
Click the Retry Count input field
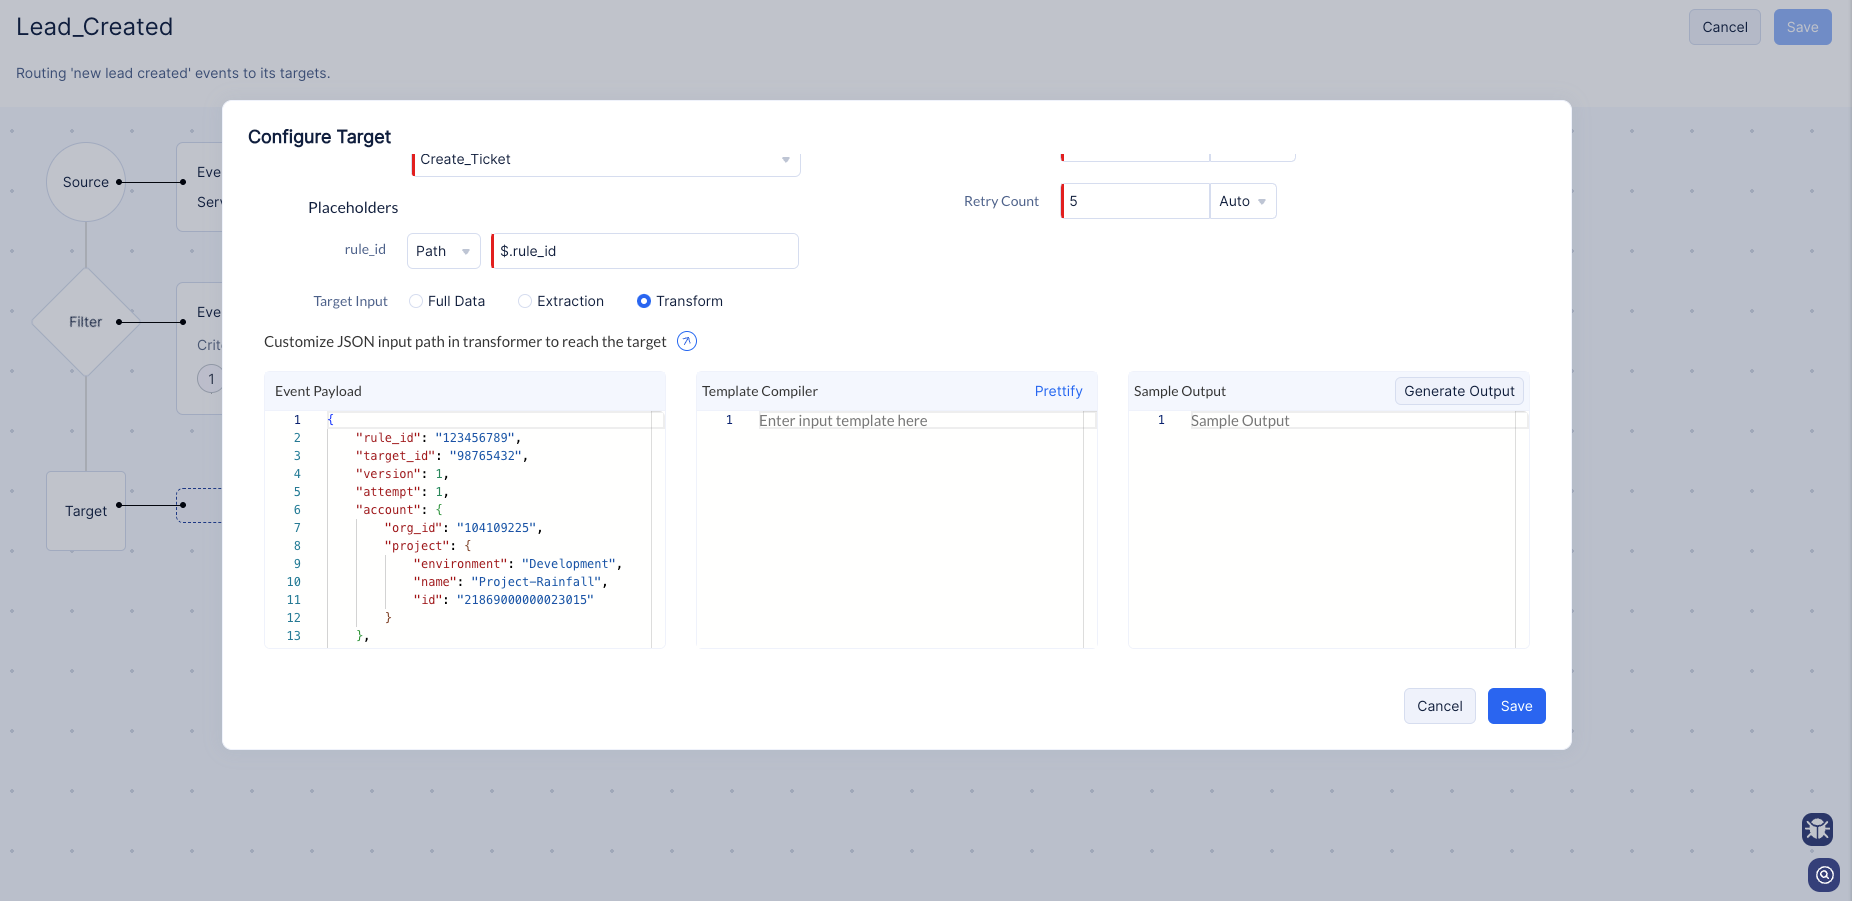[1135, 201]
